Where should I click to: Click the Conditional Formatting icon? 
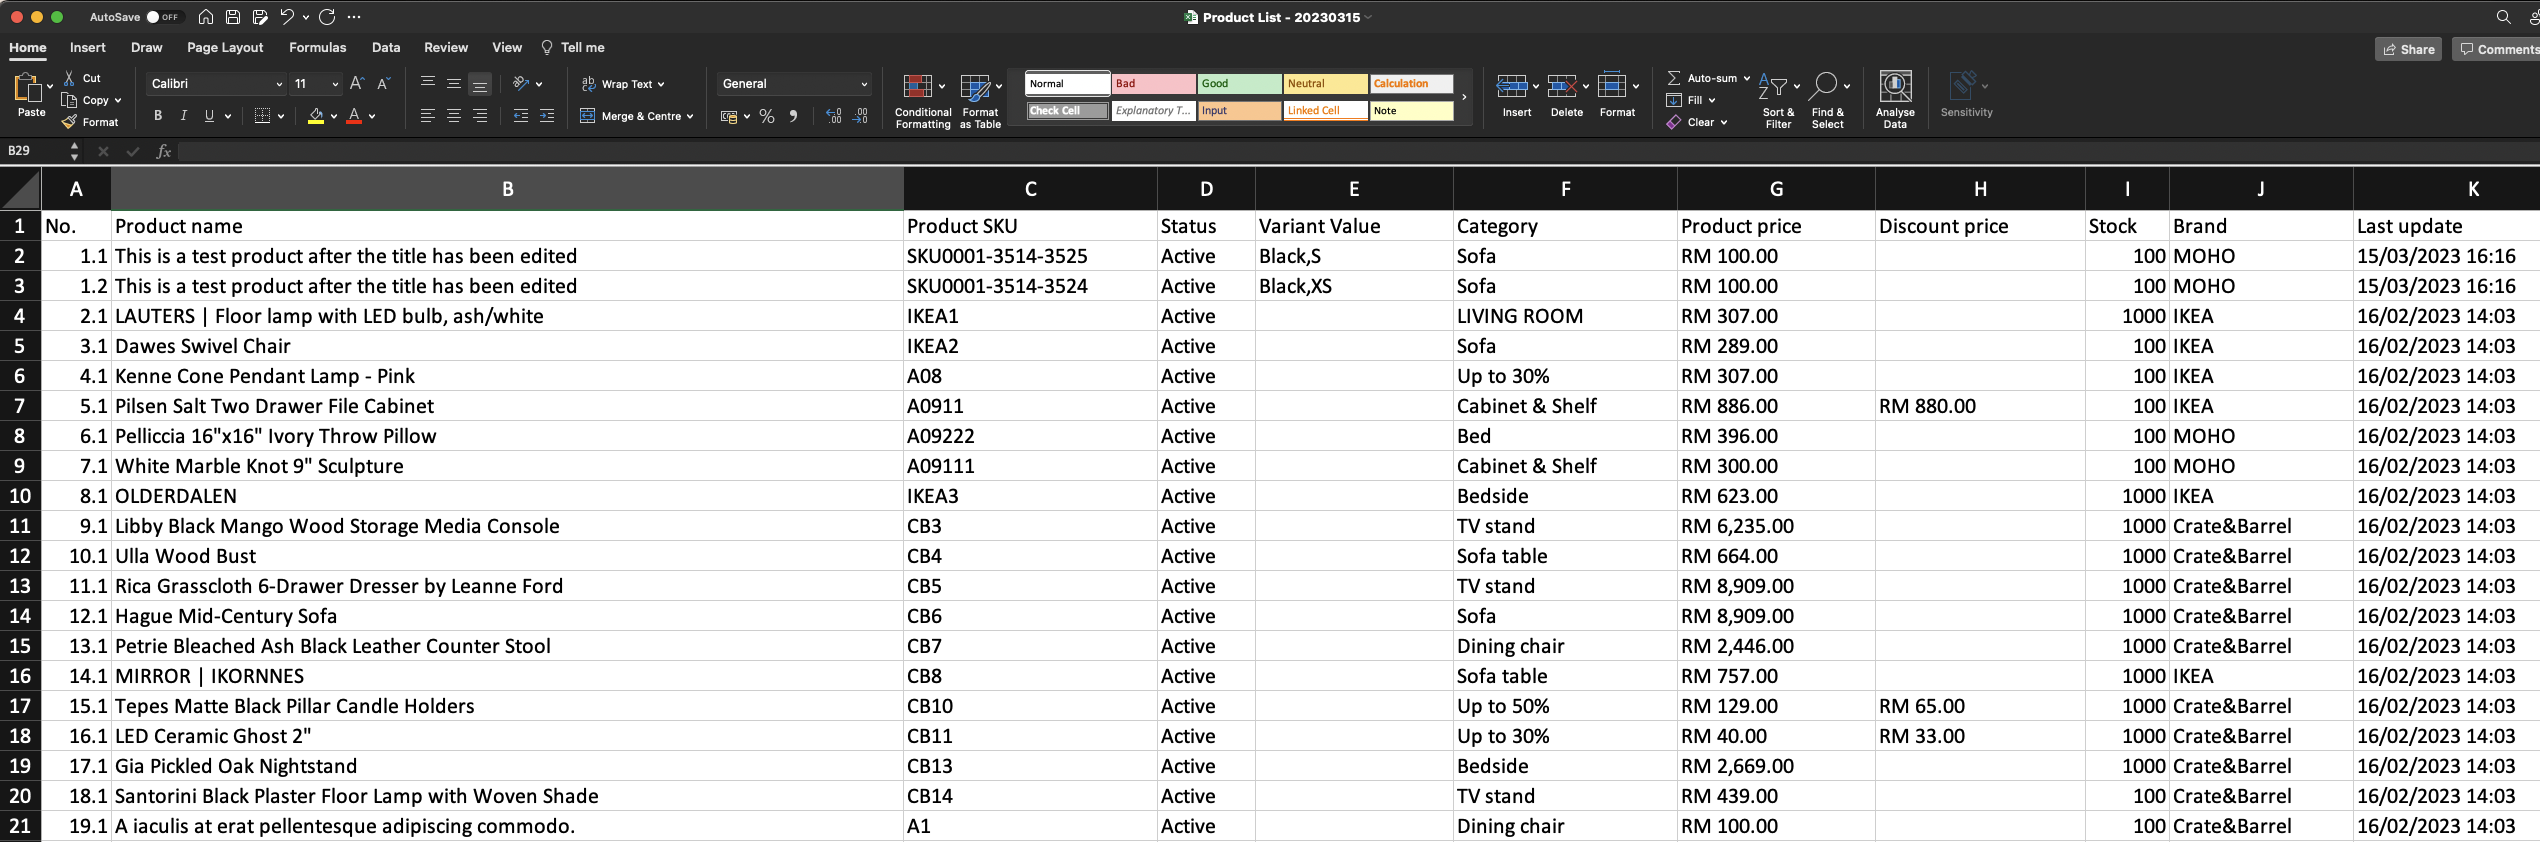pos(918,87)
